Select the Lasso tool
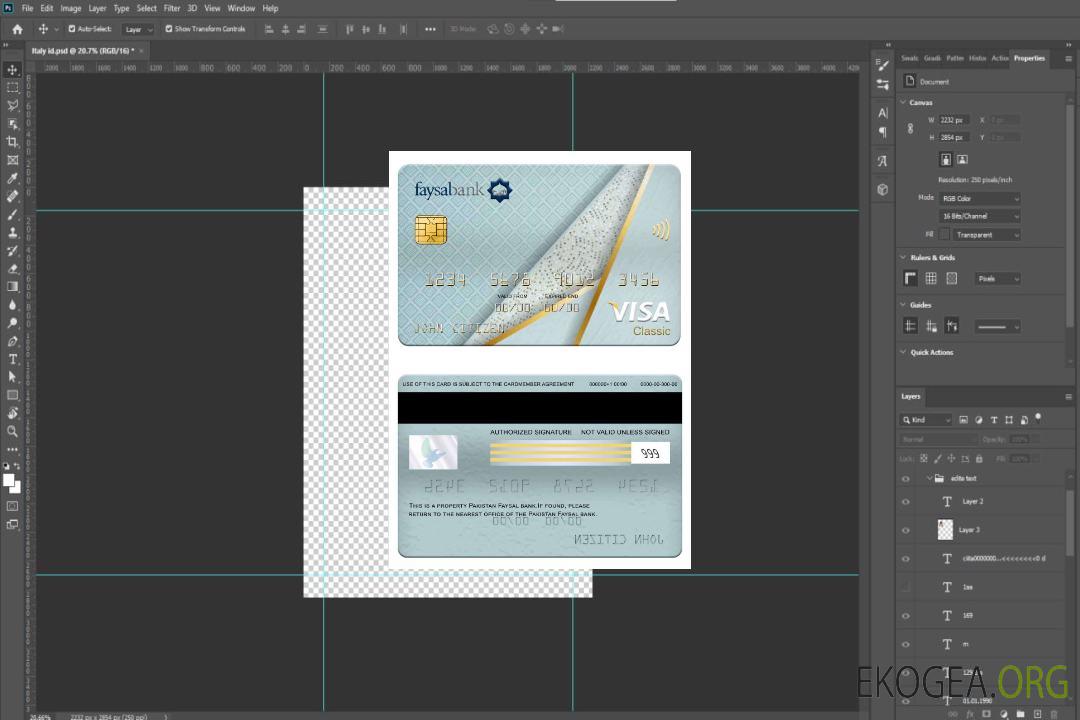 (x=13, y=105)
